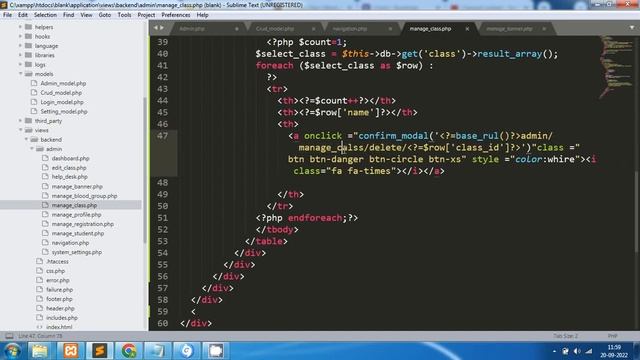
Task: Switch to the navigation.php tab
Action: click(350, 29)
